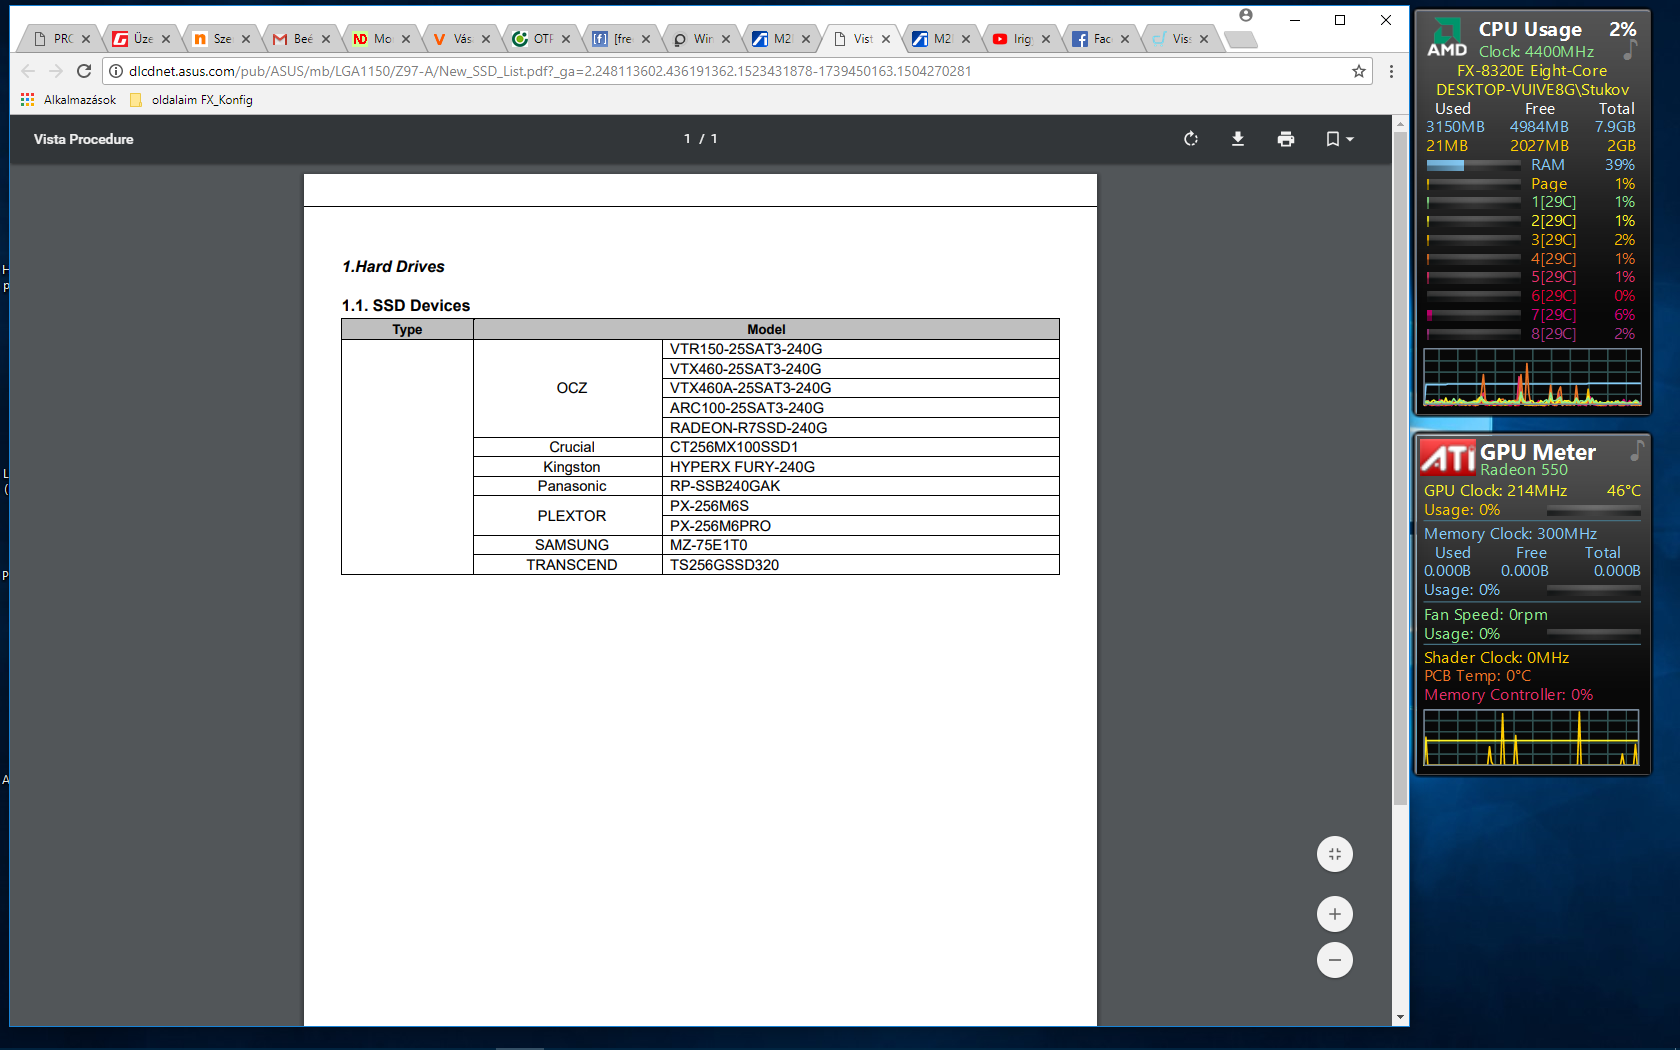Screen dimensions: 1680x1050
Task: Select the RP-SSB240GAK cell
Action: tap(860, 486)
